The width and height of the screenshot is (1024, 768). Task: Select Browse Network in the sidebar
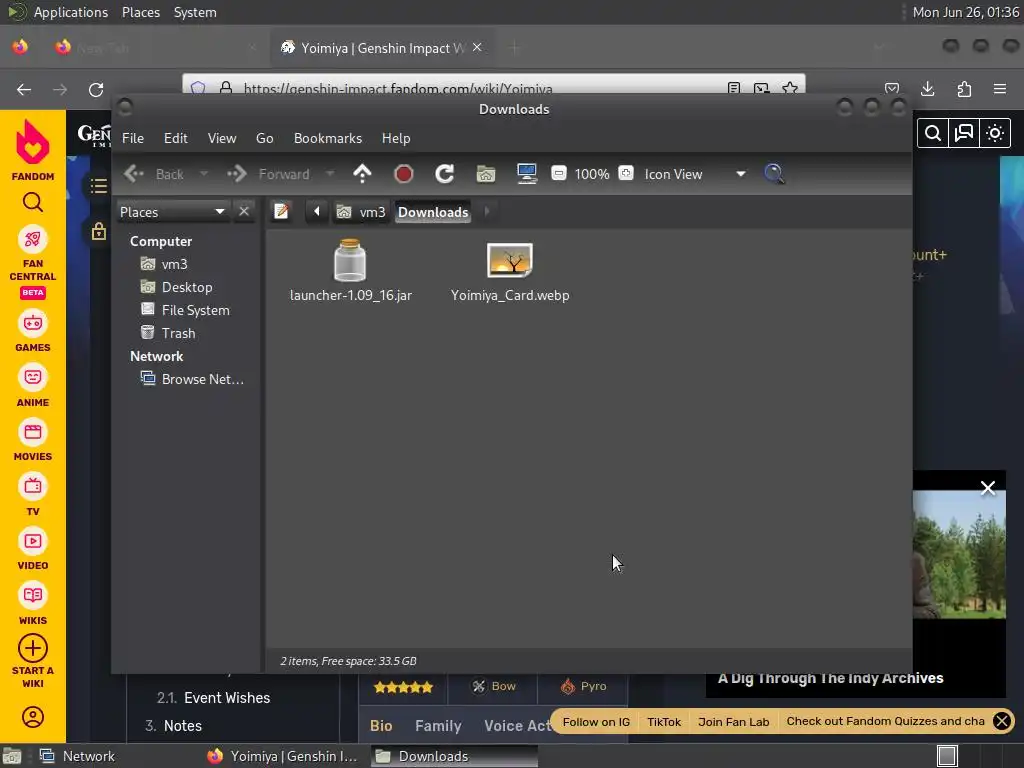[x=202, y=379]
